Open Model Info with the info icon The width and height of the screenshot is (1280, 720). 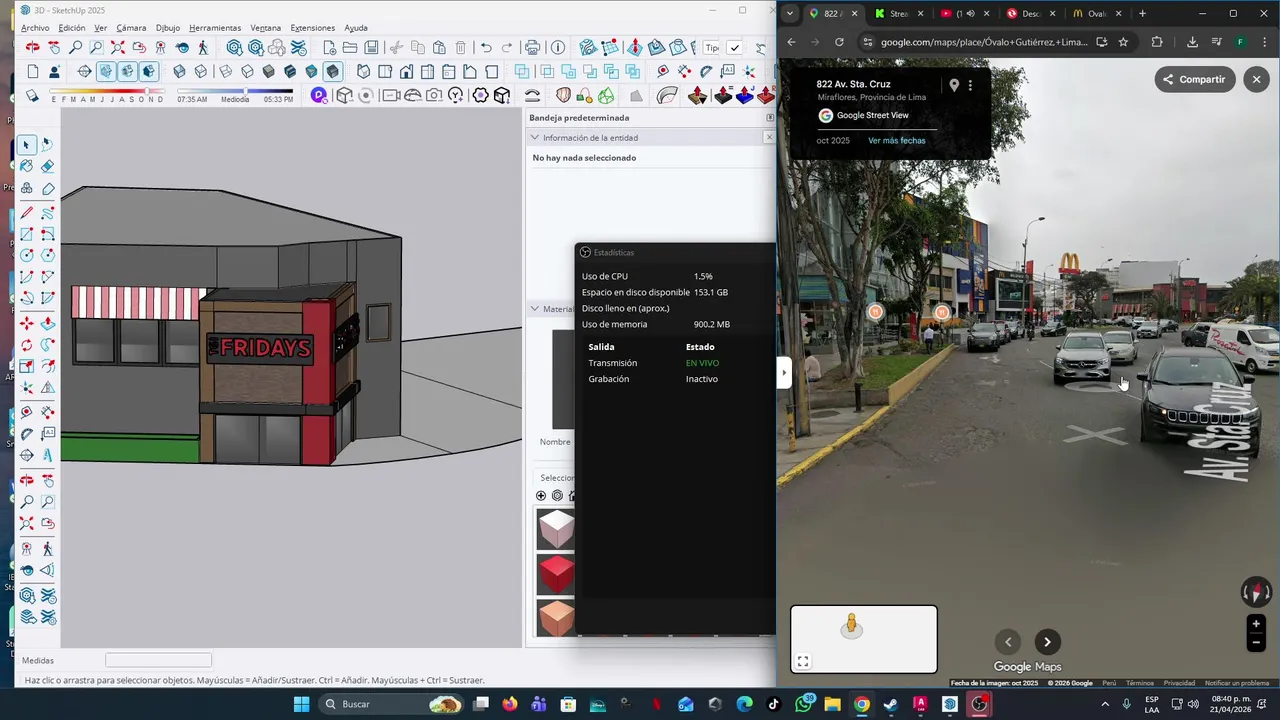557,47
